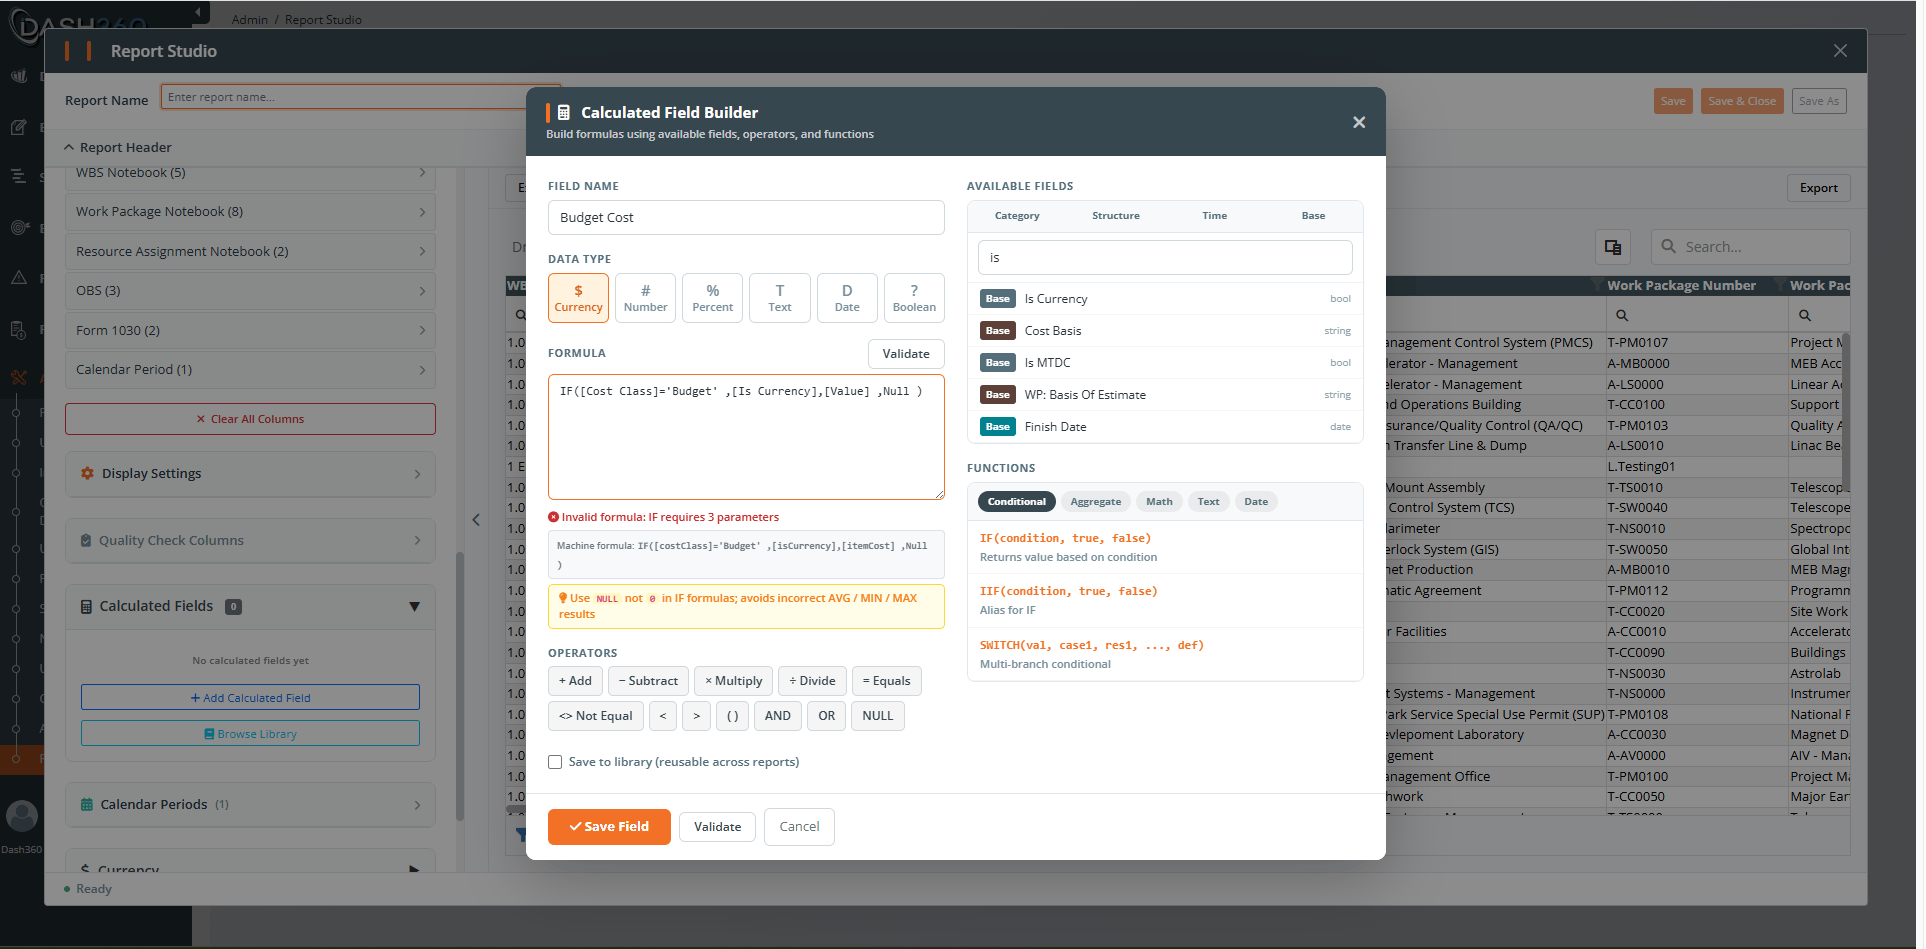This screenshot has width=1926, height=949.
Task: Switch to Structure fields tab
Action: [1115, 216]
